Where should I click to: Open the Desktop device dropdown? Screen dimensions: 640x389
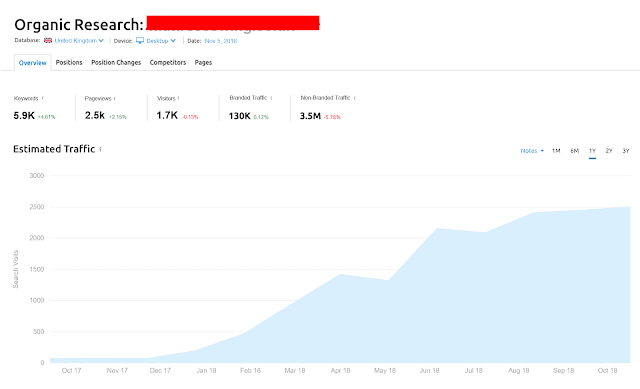point(161,41)
